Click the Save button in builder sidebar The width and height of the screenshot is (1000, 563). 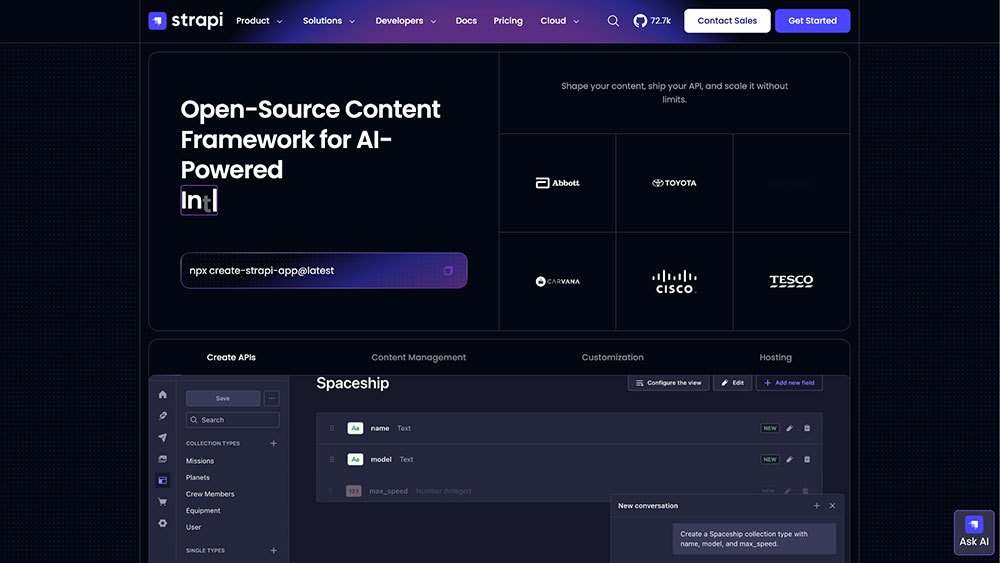click(x=223, y=398)
